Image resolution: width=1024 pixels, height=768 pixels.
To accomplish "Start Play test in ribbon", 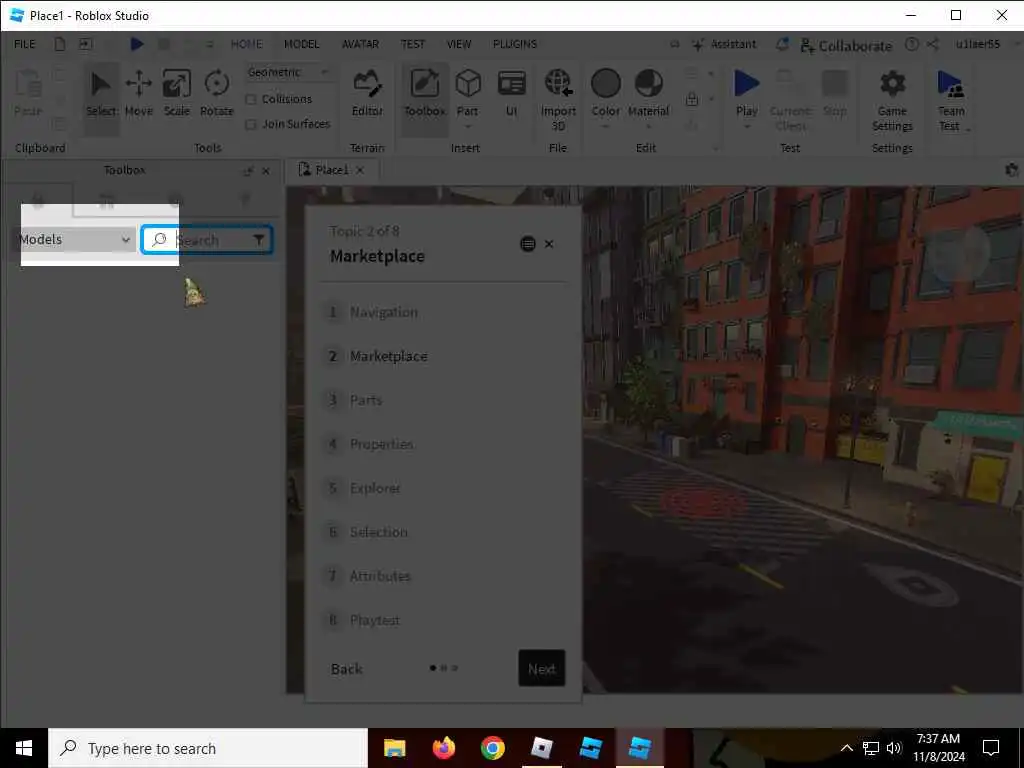I will pos(746,91).
